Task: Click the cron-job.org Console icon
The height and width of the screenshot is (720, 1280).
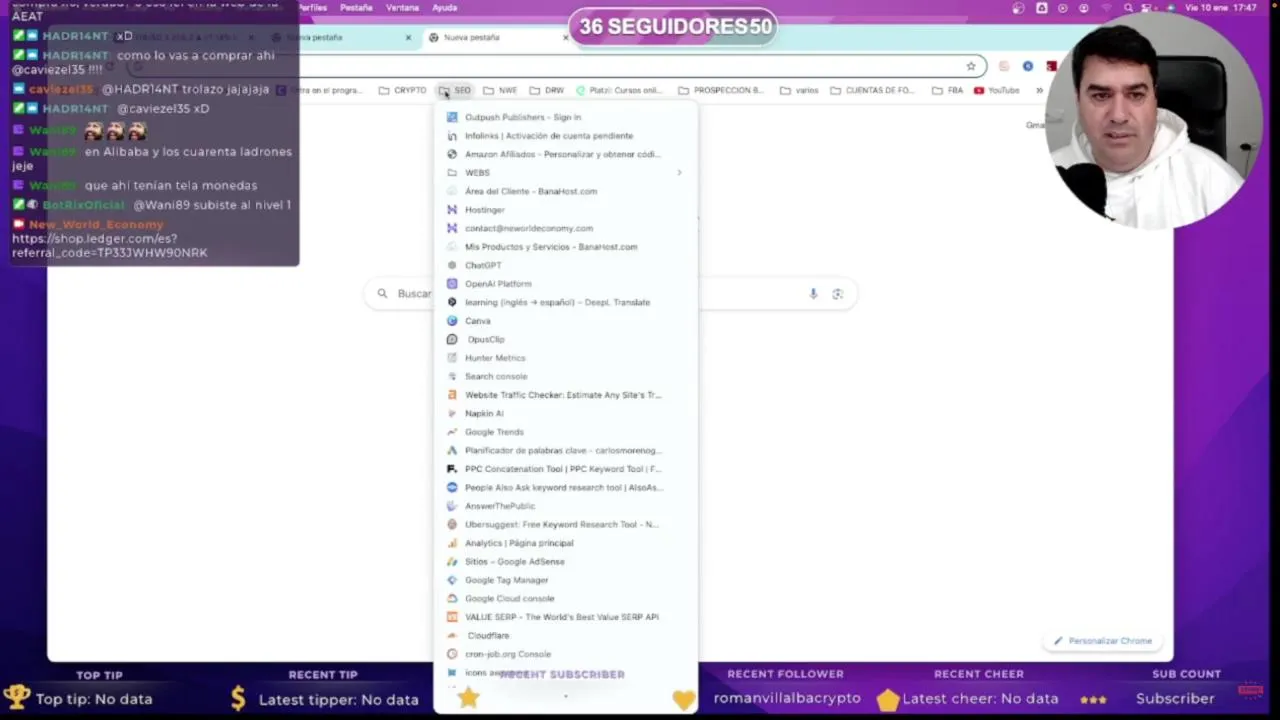Action: [x=452, y=654]
